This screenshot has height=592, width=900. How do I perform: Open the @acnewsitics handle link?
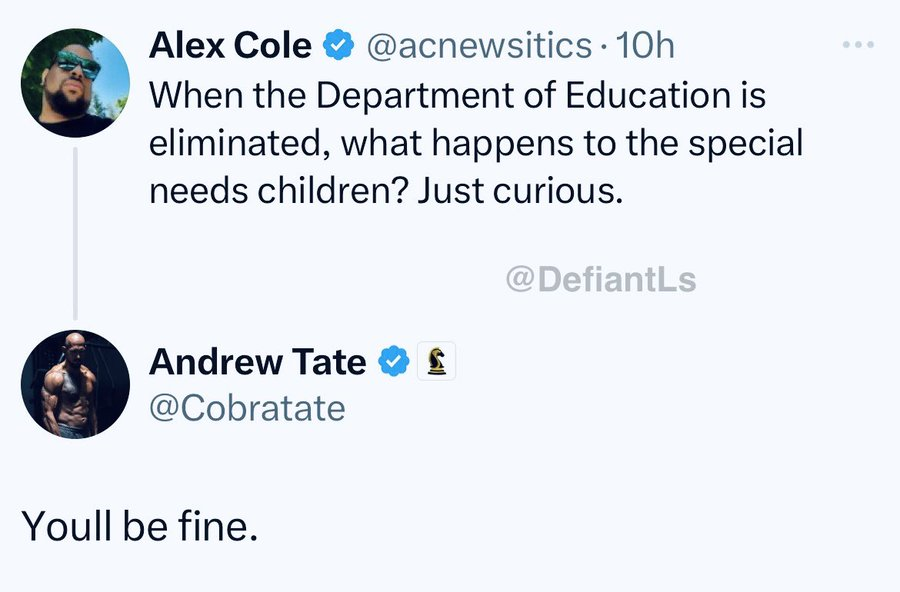479,45
